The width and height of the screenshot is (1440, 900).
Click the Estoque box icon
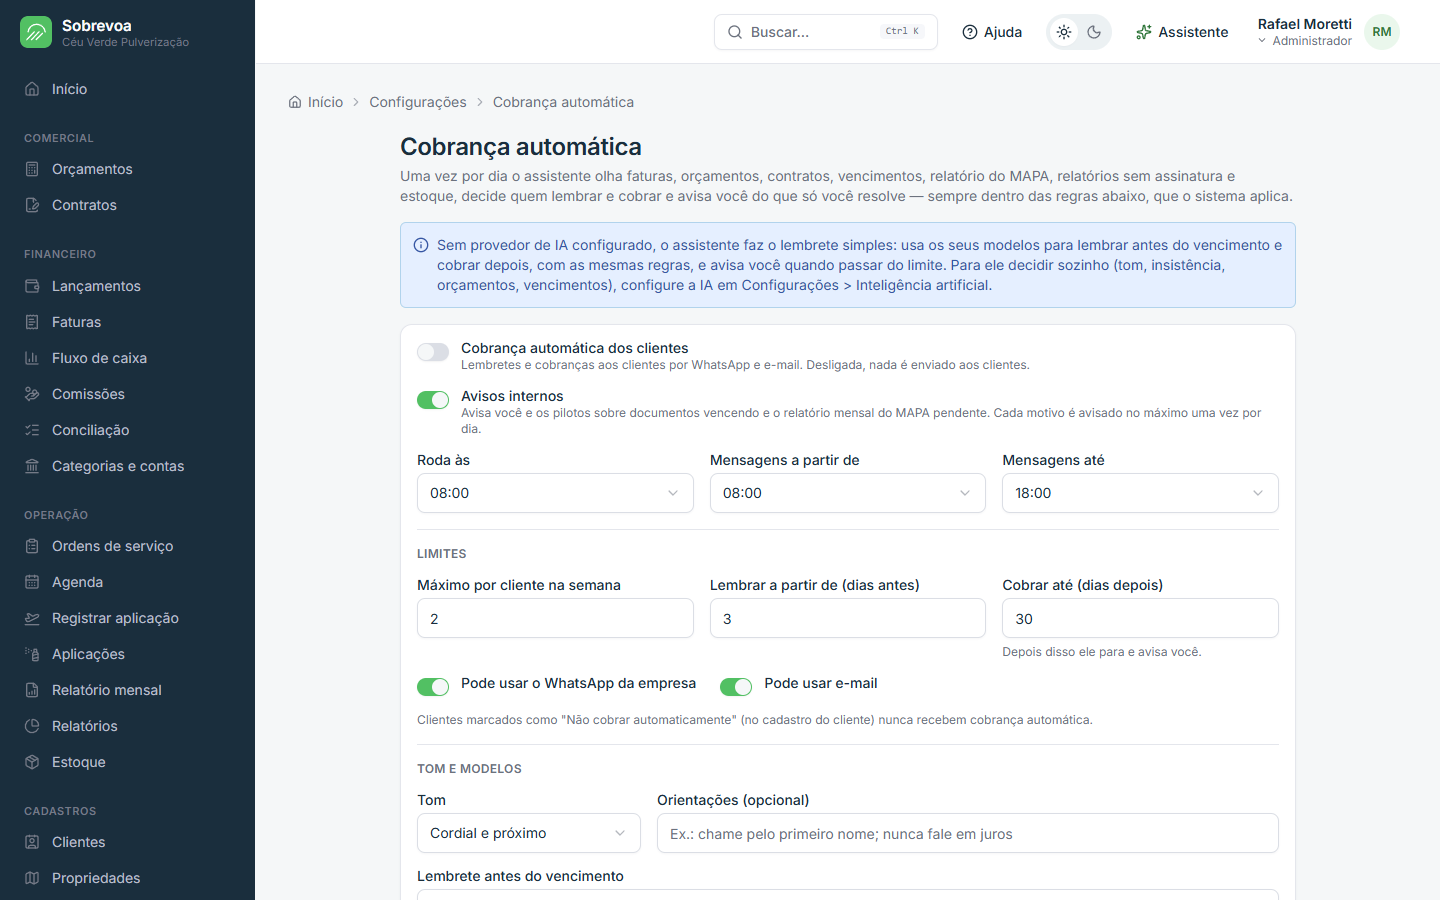point(32,762)
